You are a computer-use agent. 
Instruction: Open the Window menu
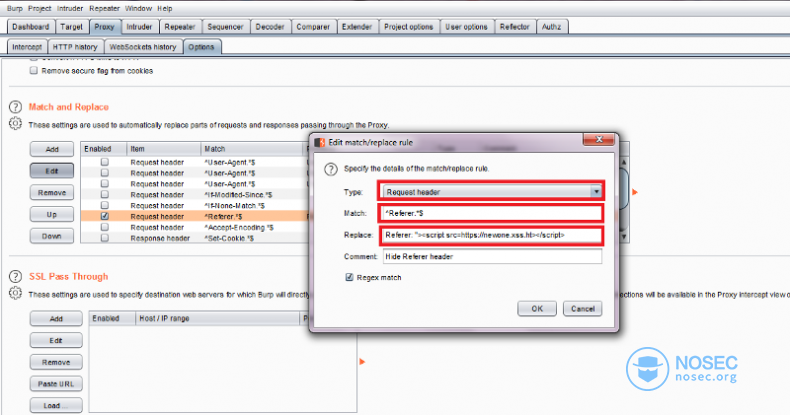click(x=139, y=9)
